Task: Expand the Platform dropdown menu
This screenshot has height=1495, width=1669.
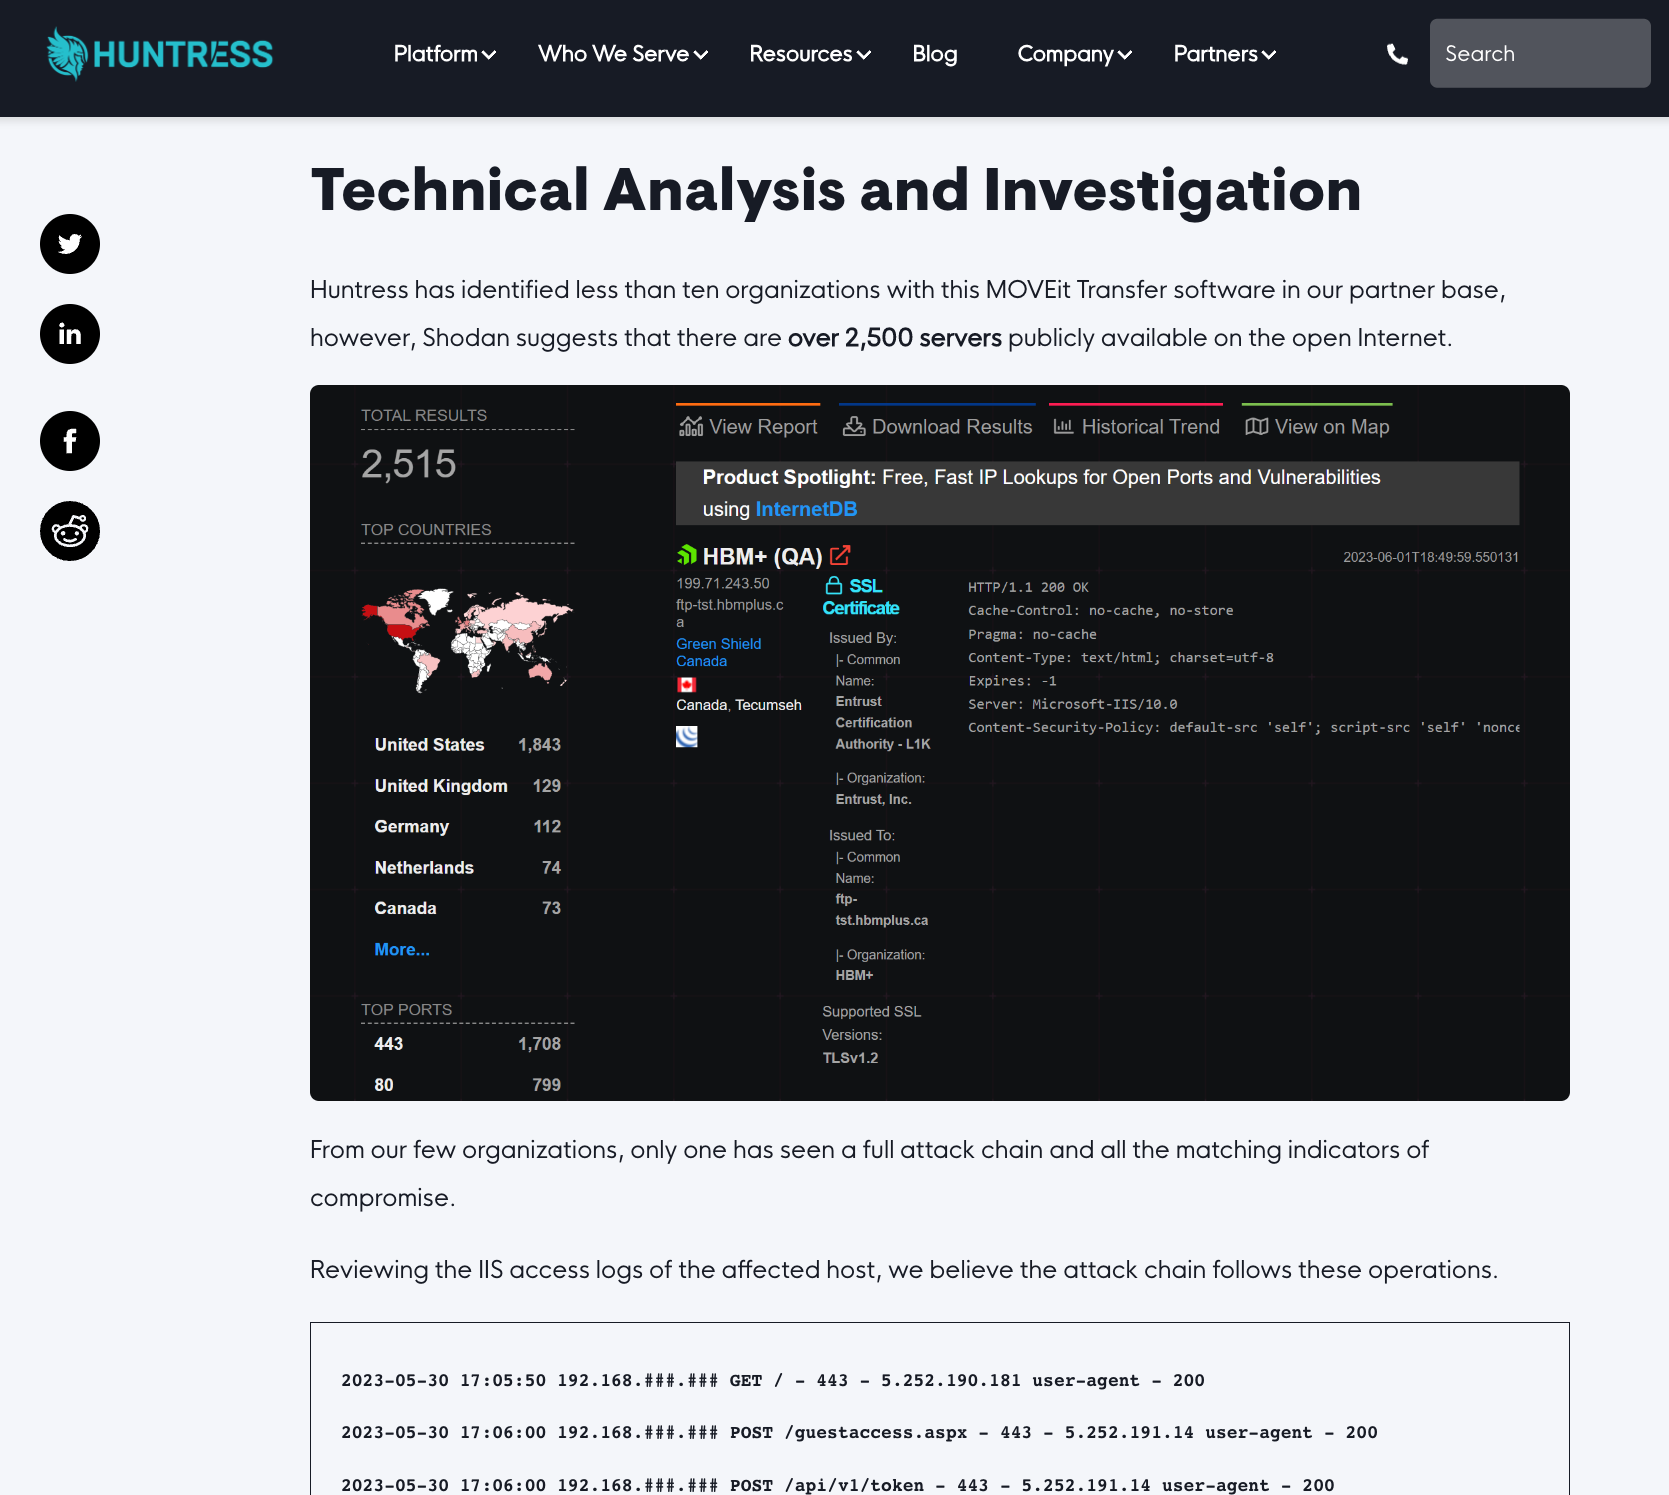Action: pyautogui.click(x=444, y=54)
